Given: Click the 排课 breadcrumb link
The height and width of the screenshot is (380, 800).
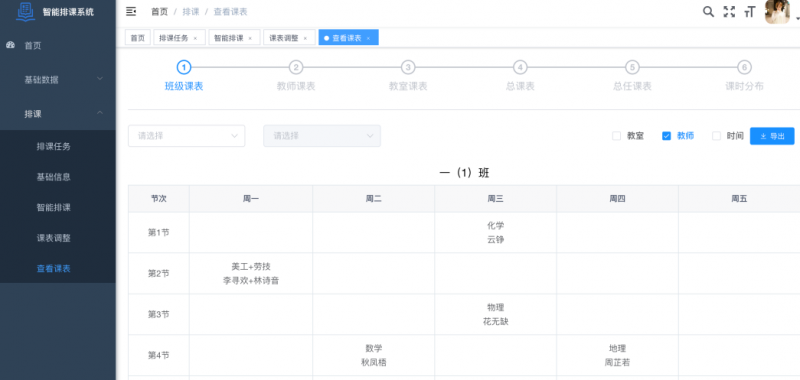Looking at the screenshot, I should (191, 12).
